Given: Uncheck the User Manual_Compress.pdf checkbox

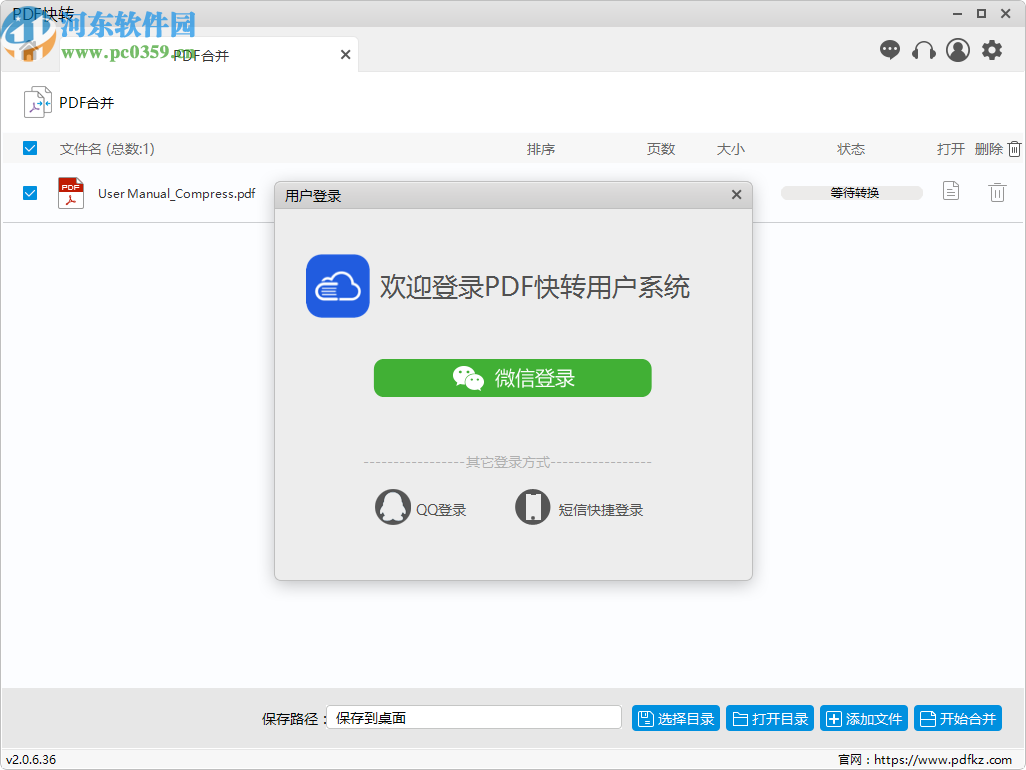Looking at the screenshot, I should [29, 192].
